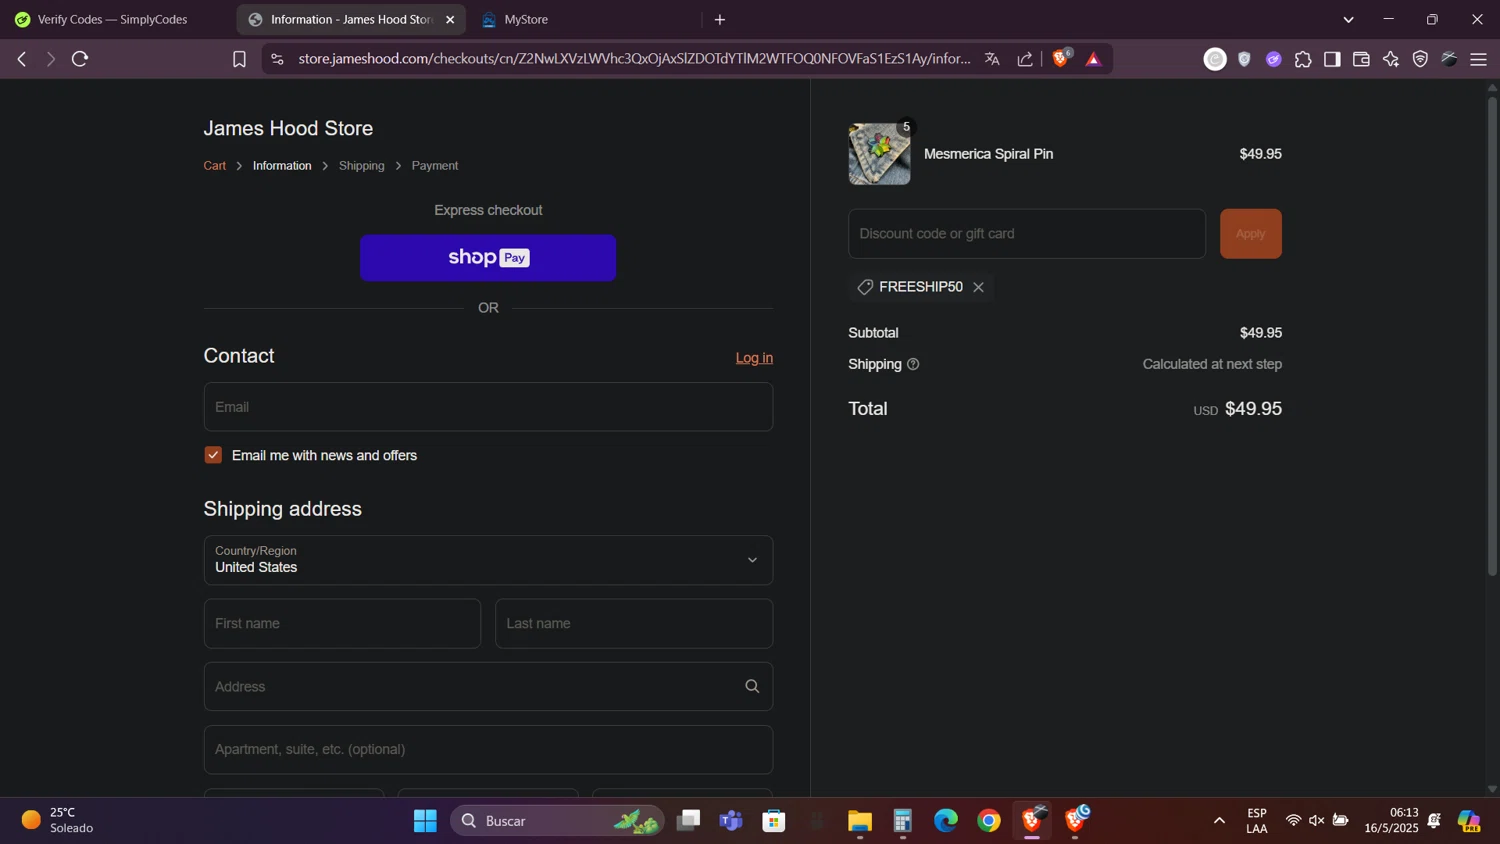Focus the Address input field
Screen dimensions: 1500x844
488,686
